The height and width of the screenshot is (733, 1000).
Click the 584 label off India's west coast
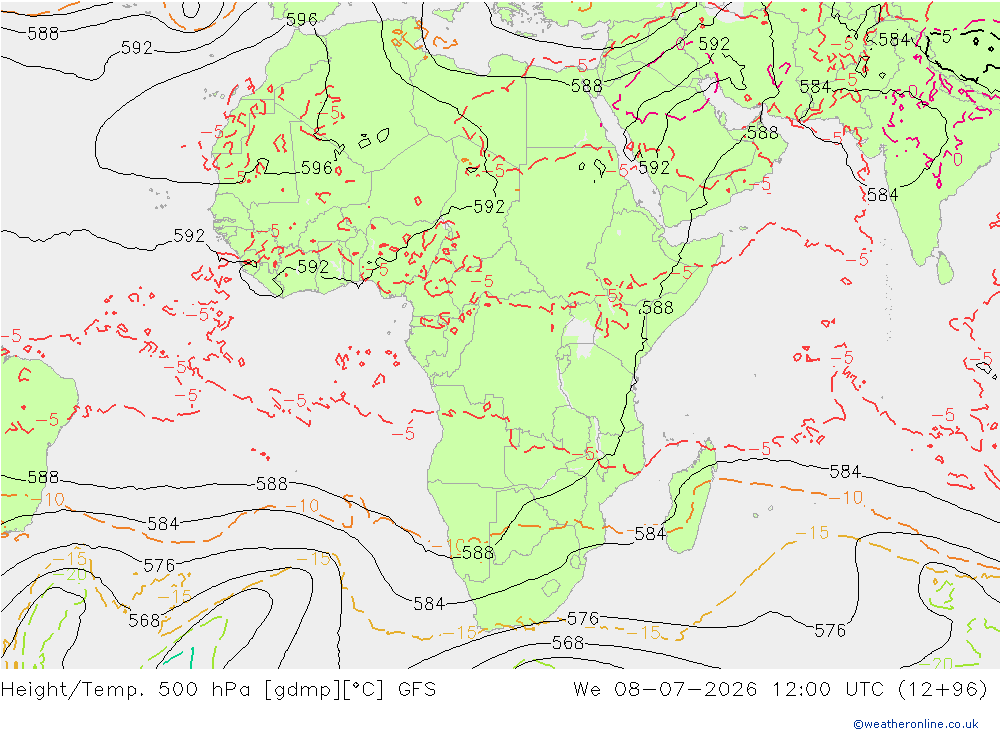(883, 195)
